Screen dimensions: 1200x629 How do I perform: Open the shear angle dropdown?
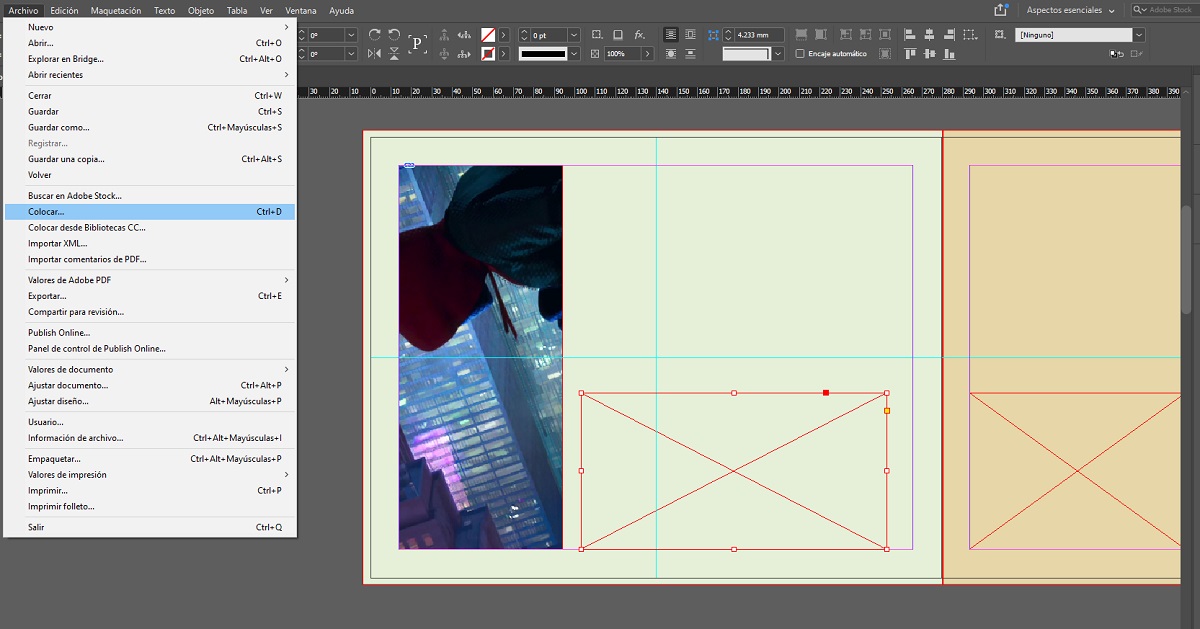pyautogui.click(x=351, y=54)
